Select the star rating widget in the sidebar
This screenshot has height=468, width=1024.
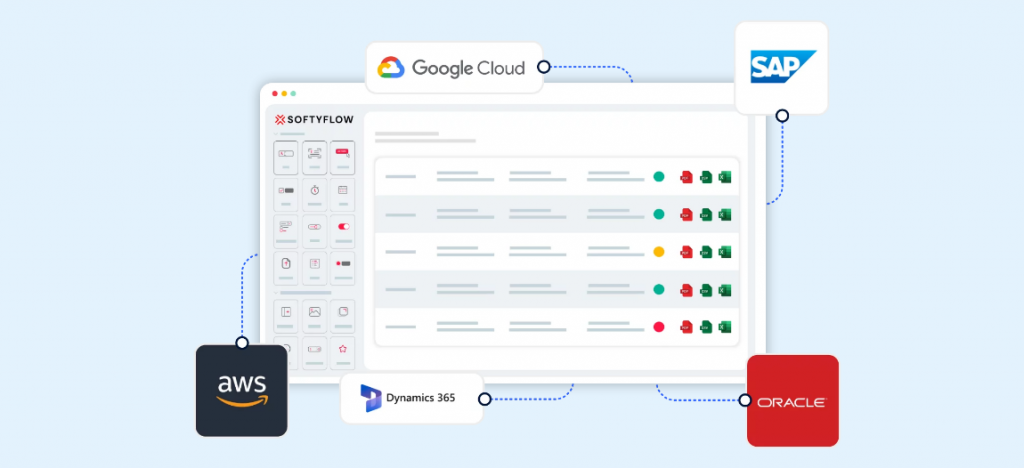343,349
